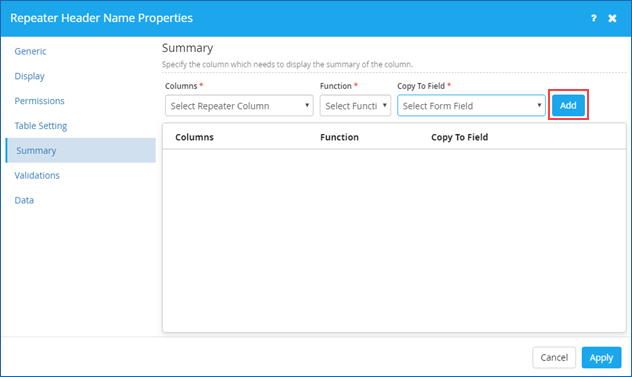Switch to the Display tab
The width and height of the screenshot is (632, 377).
[29, 76]
